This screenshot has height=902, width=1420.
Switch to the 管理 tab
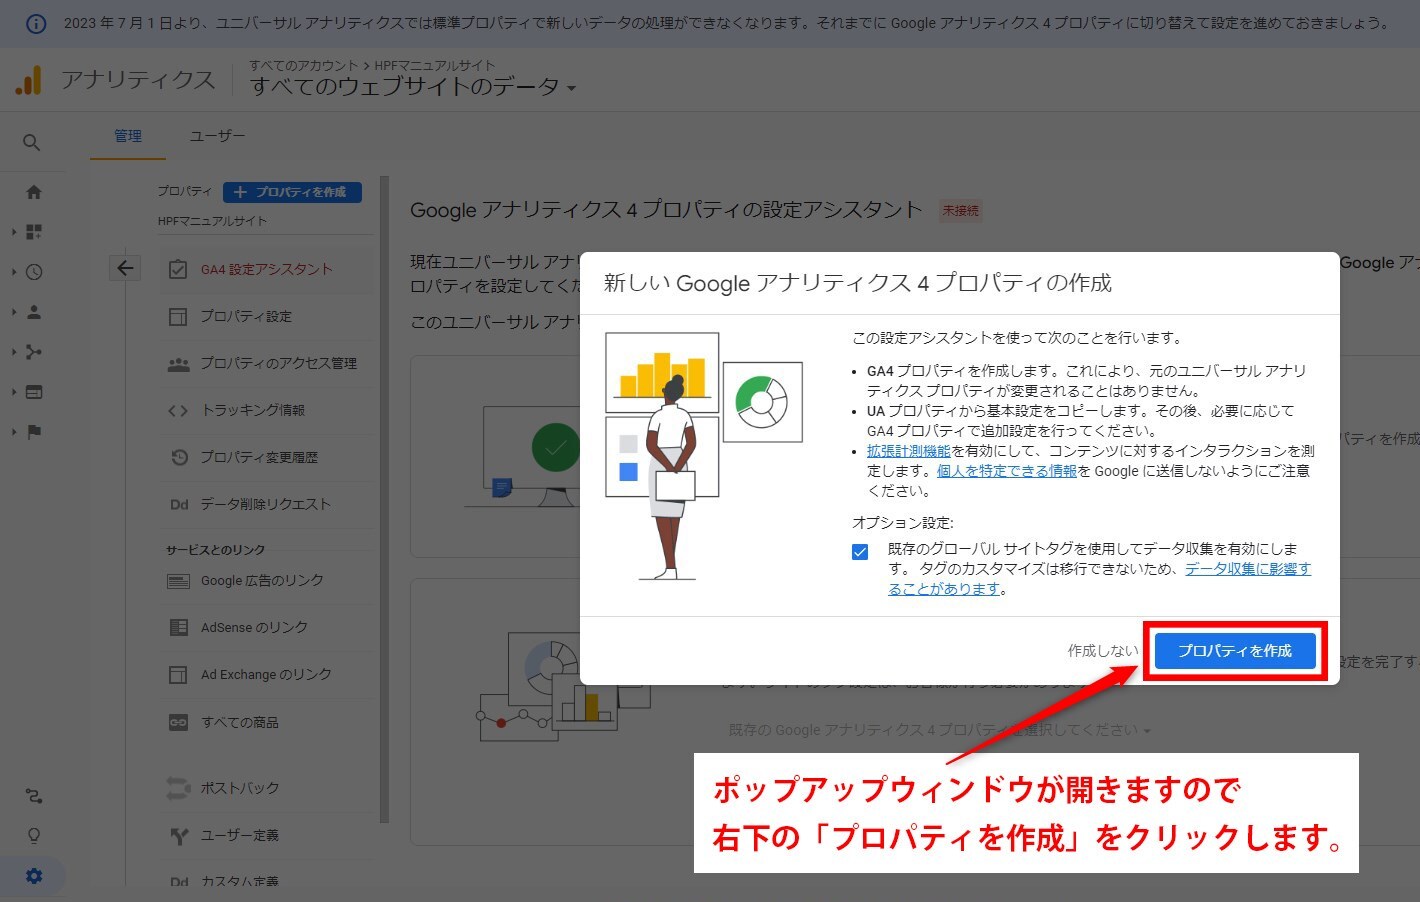tap(128, 136)
